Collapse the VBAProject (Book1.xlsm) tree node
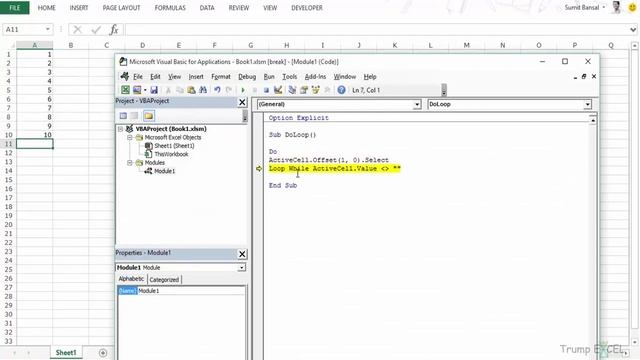This screenshot has height=360, width=640. pos(121,129)
